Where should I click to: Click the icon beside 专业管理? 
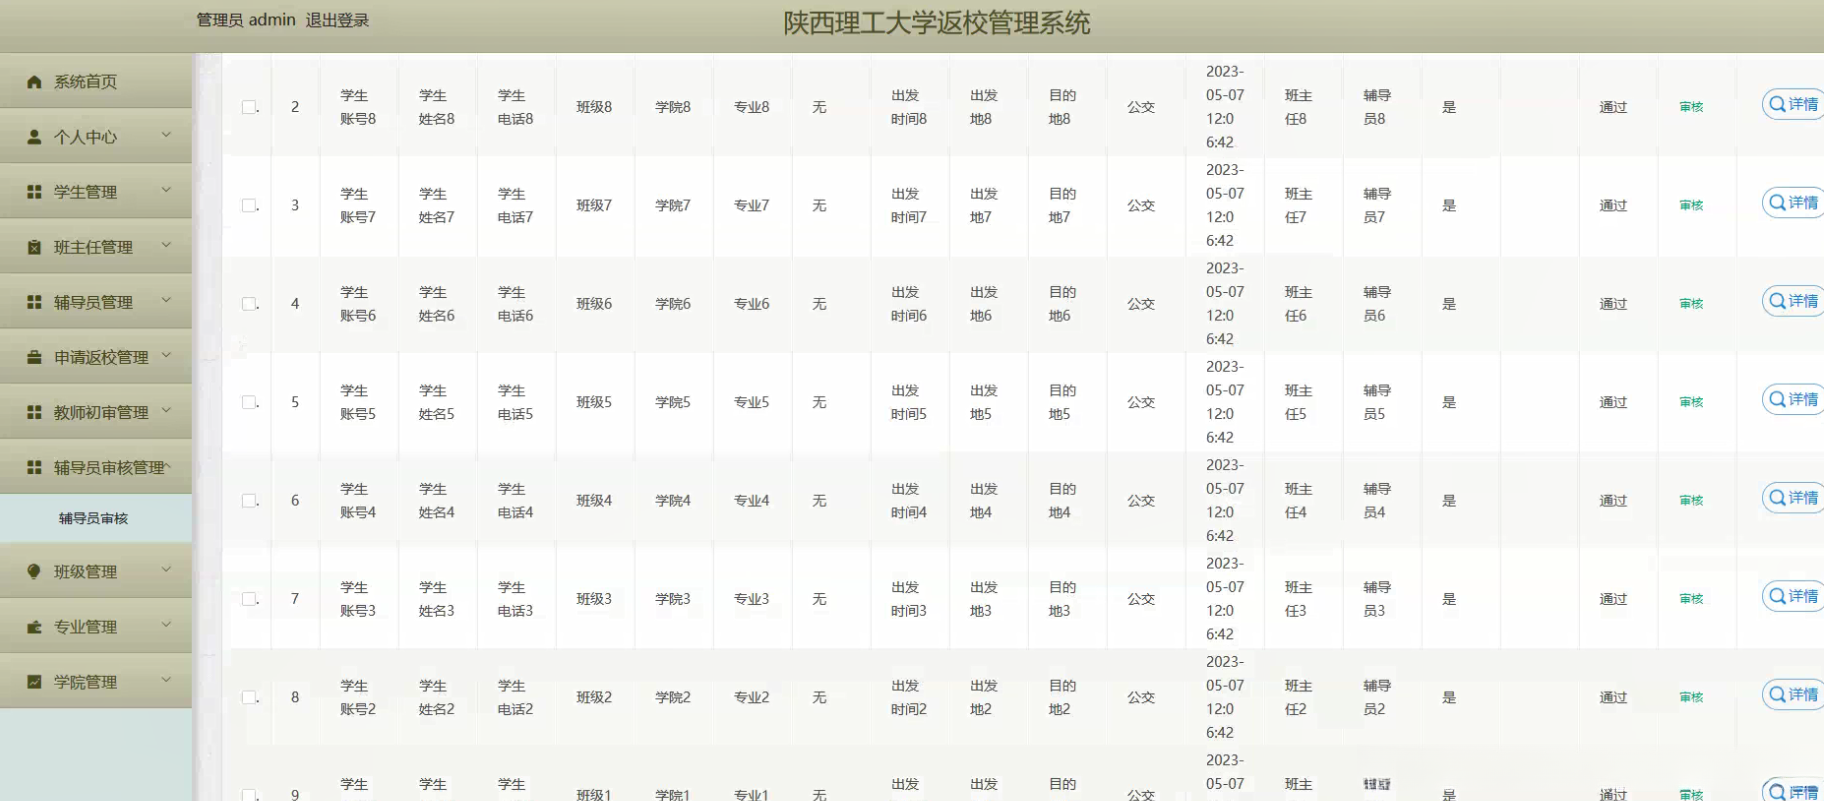(34, 627)
